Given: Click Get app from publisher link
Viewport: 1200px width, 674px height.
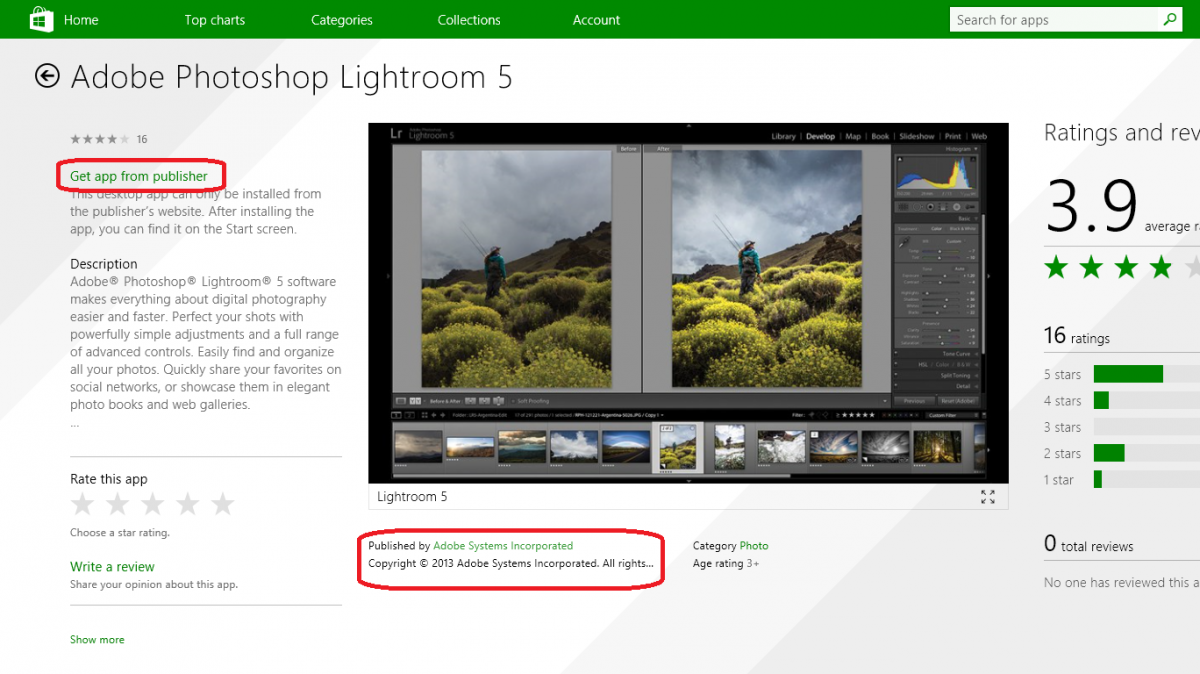Looking at the screenshot, I should pyautogui.click(x=139, y=176).
